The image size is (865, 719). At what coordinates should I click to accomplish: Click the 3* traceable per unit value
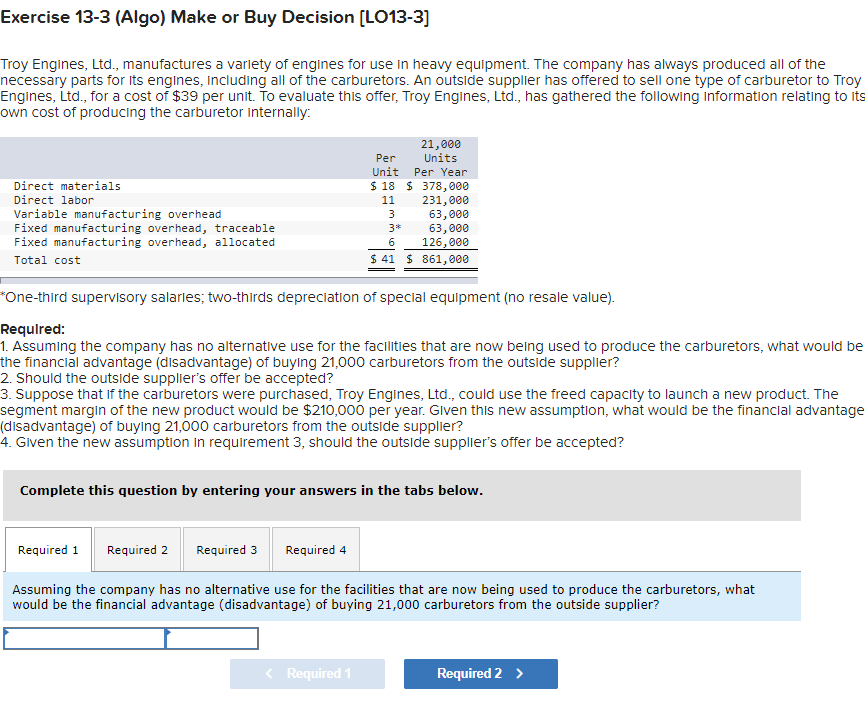point(394,228)
